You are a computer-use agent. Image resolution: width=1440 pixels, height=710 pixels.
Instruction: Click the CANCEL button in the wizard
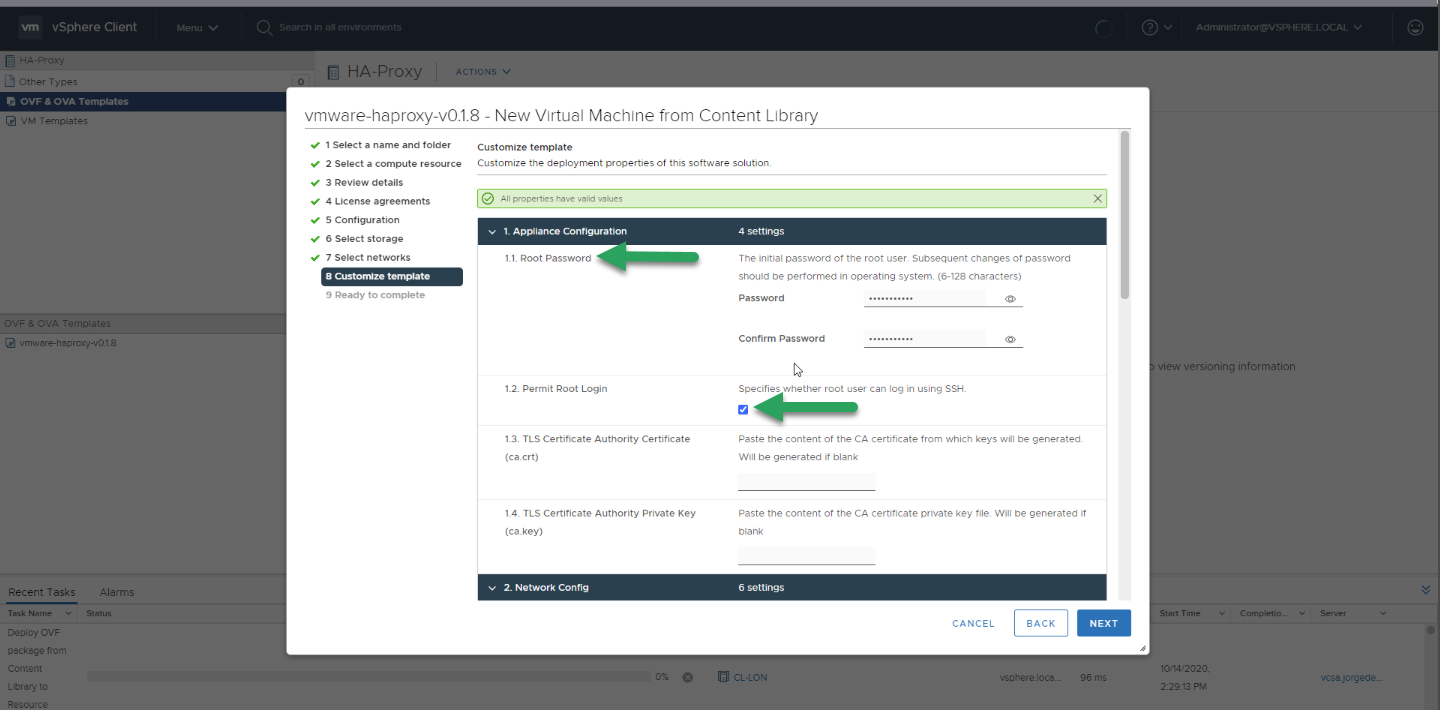[973, 623]
